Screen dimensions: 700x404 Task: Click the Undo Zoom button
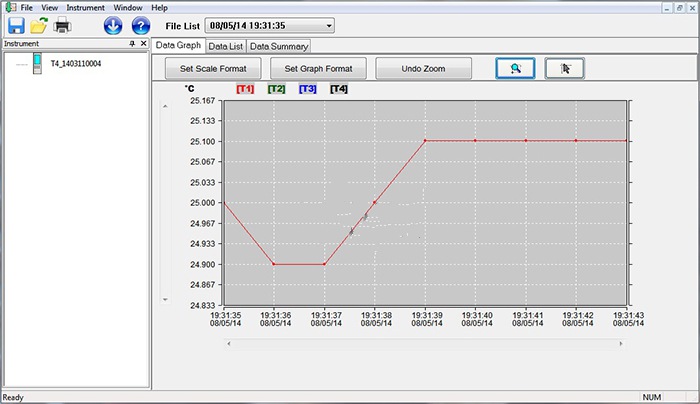click(423, 69)
